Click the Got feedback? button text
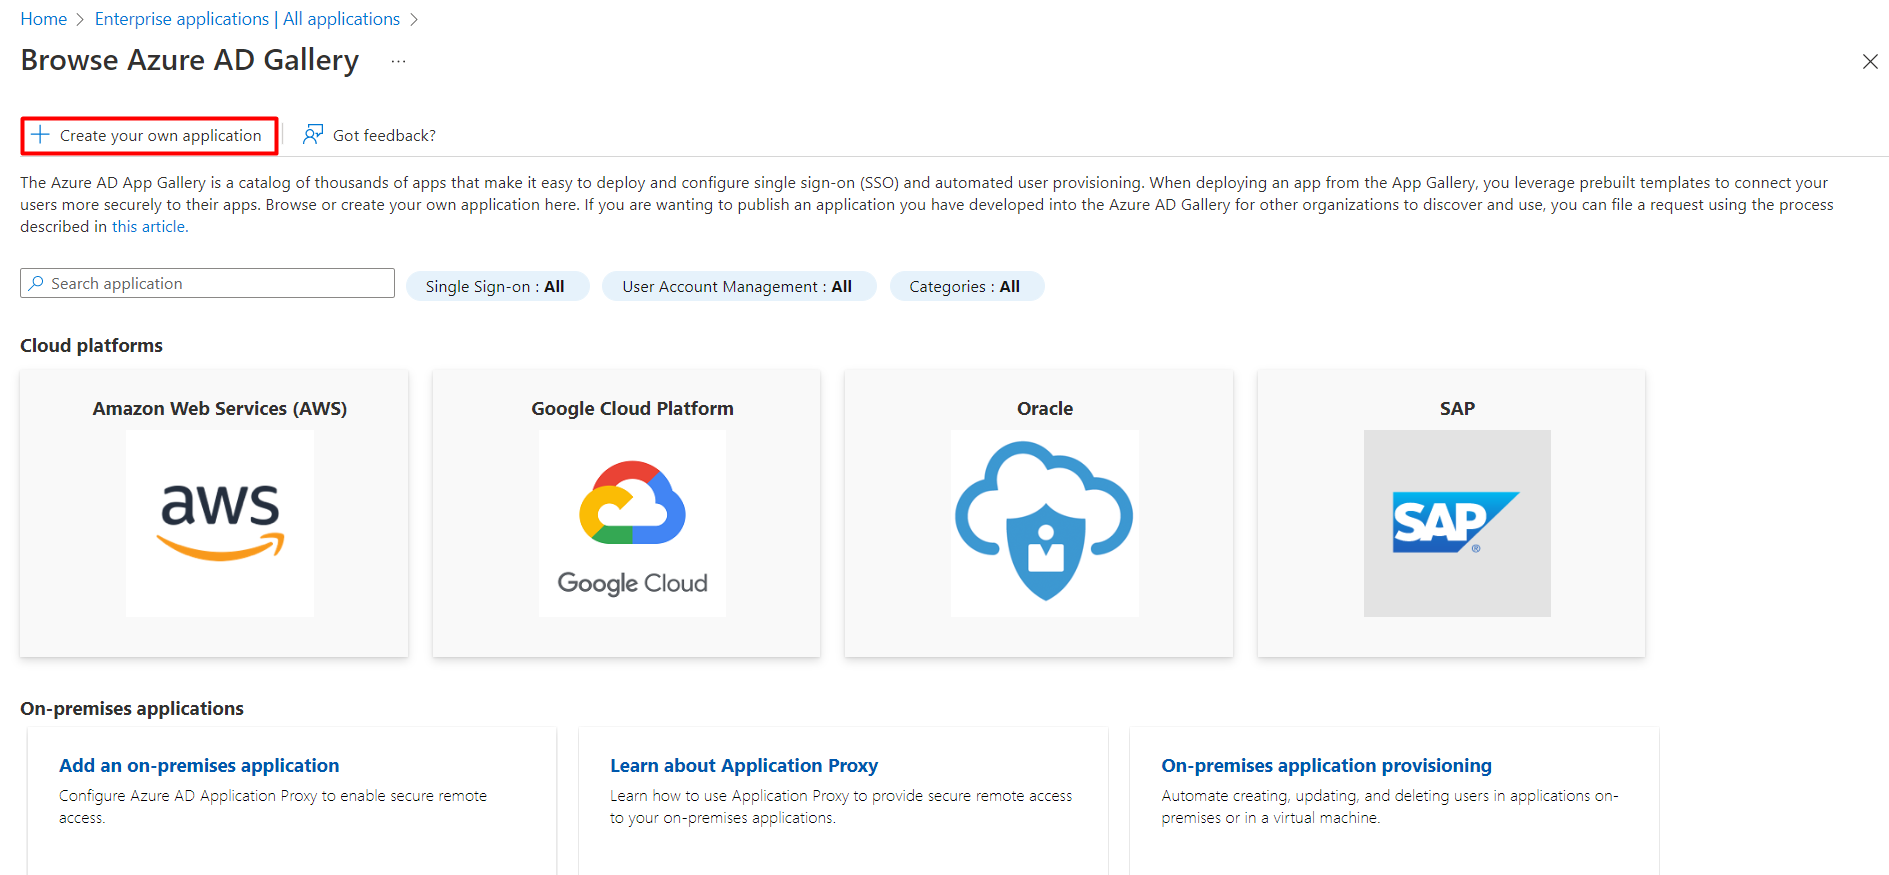This screenshot has height=875, width=1889. (x=384, y=135)
